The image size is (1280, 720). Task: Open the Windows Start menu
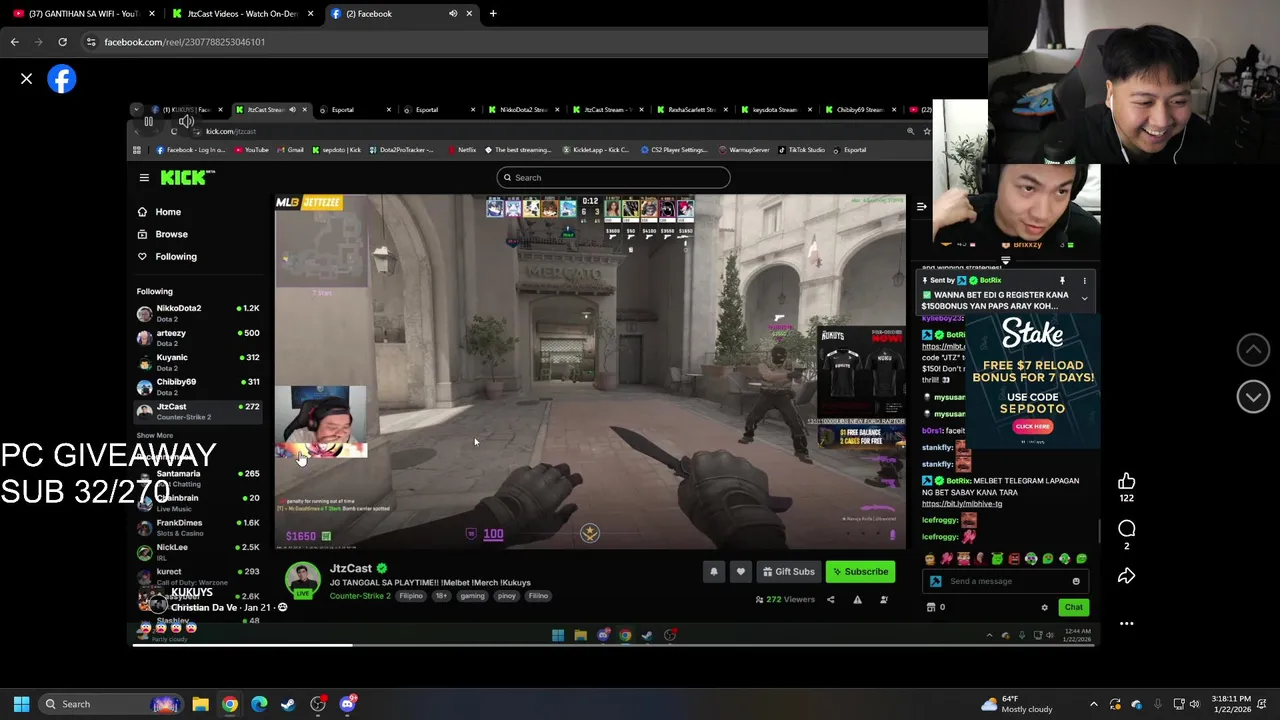tap(21, 704)
